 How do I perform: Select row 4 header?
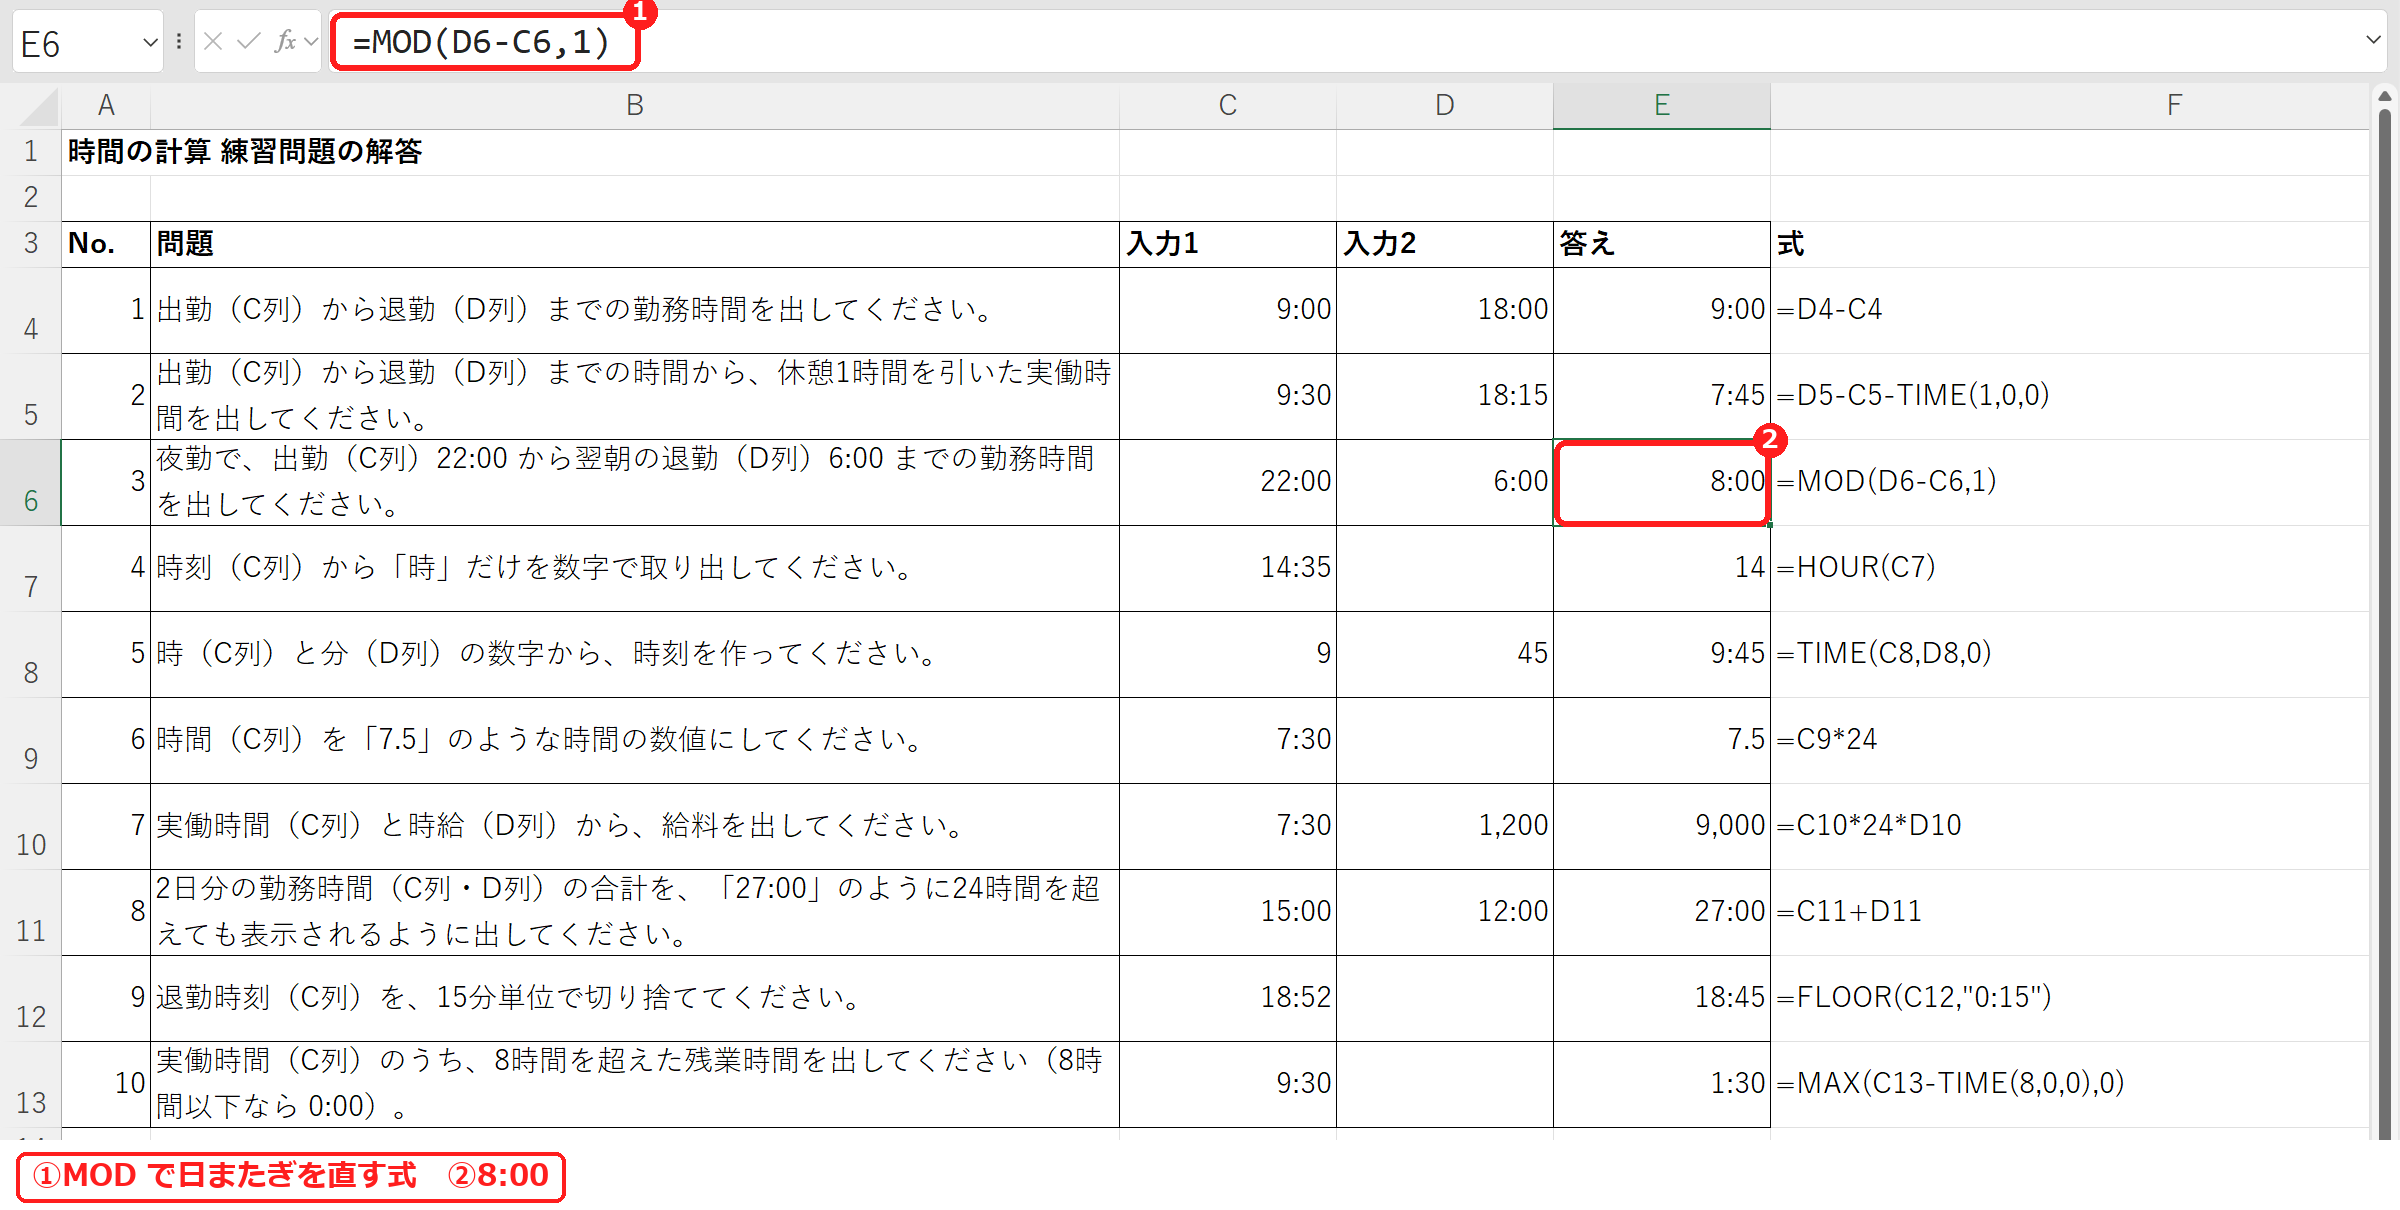pos(31,311)
